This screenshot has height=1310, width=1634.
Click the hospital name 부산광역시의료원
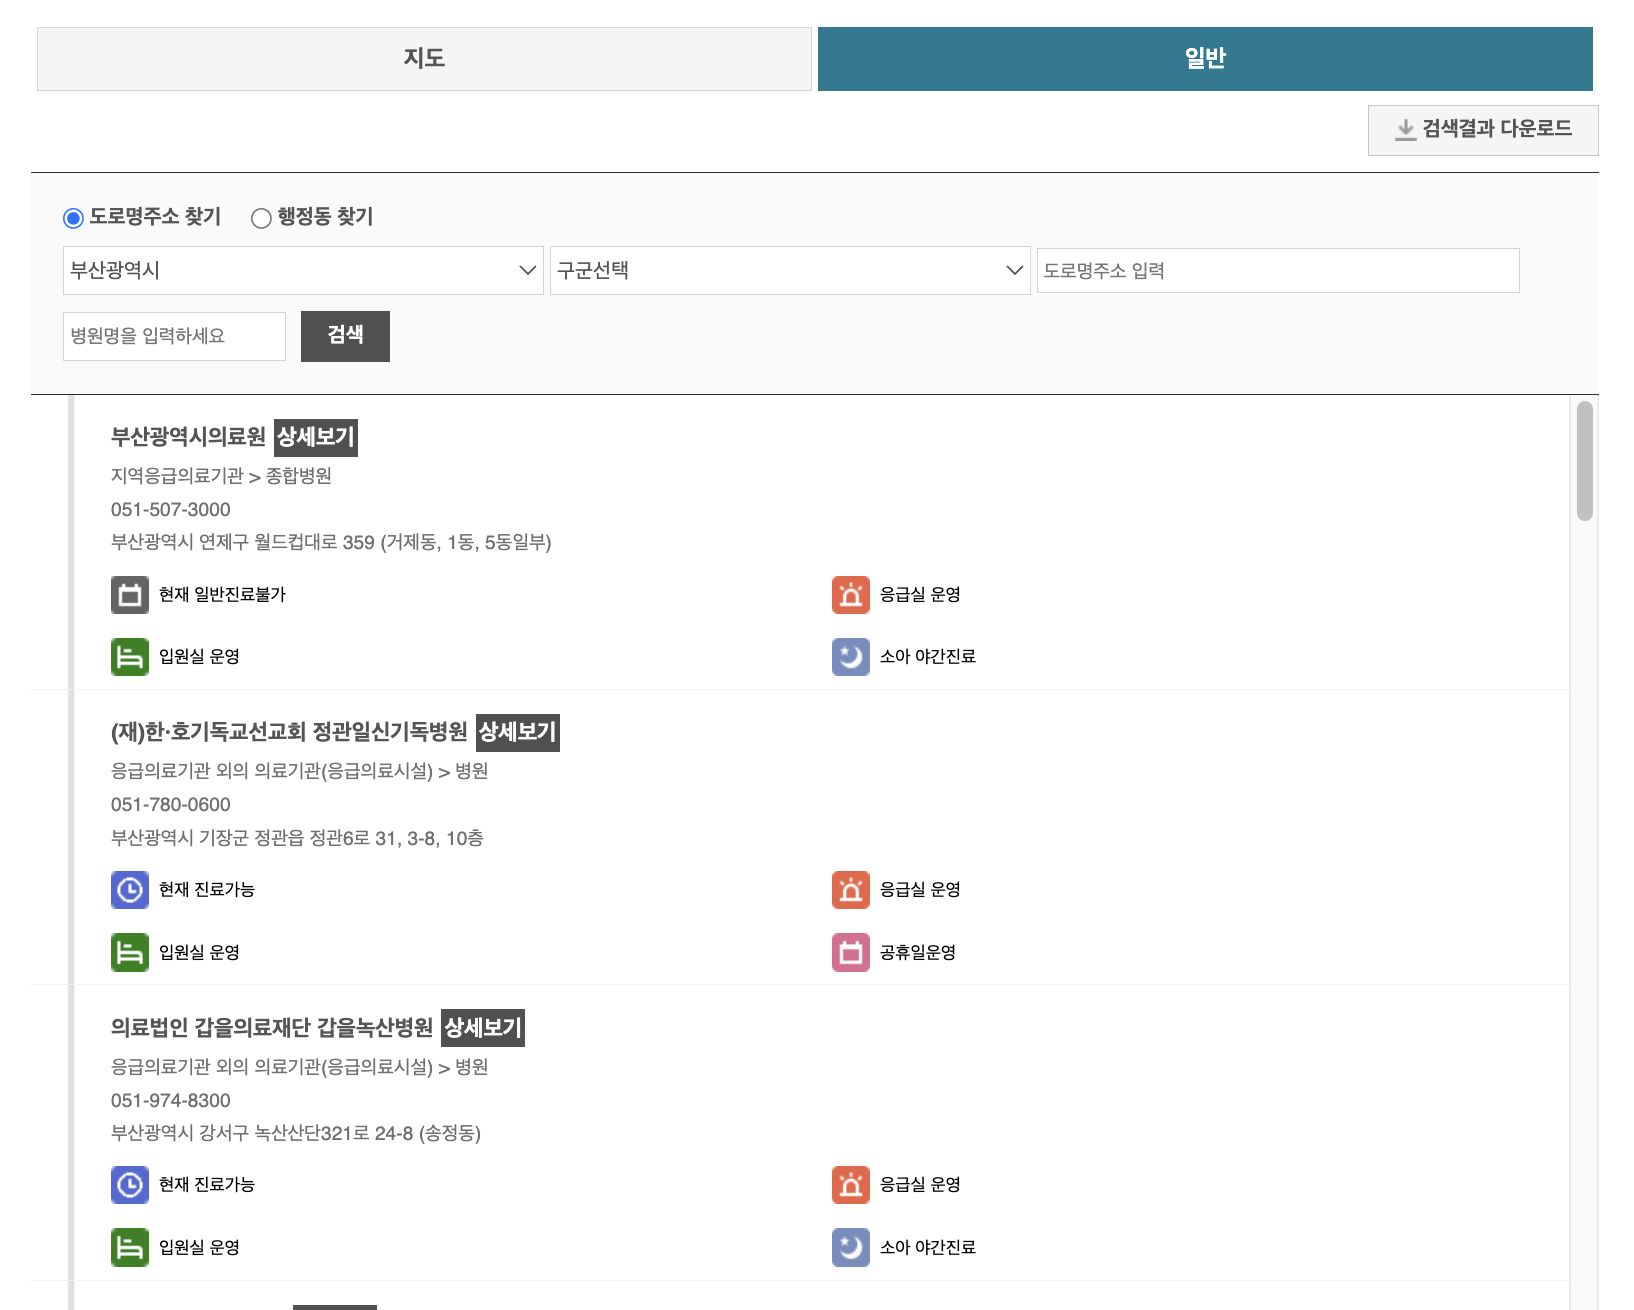click(x=188, y=437)
